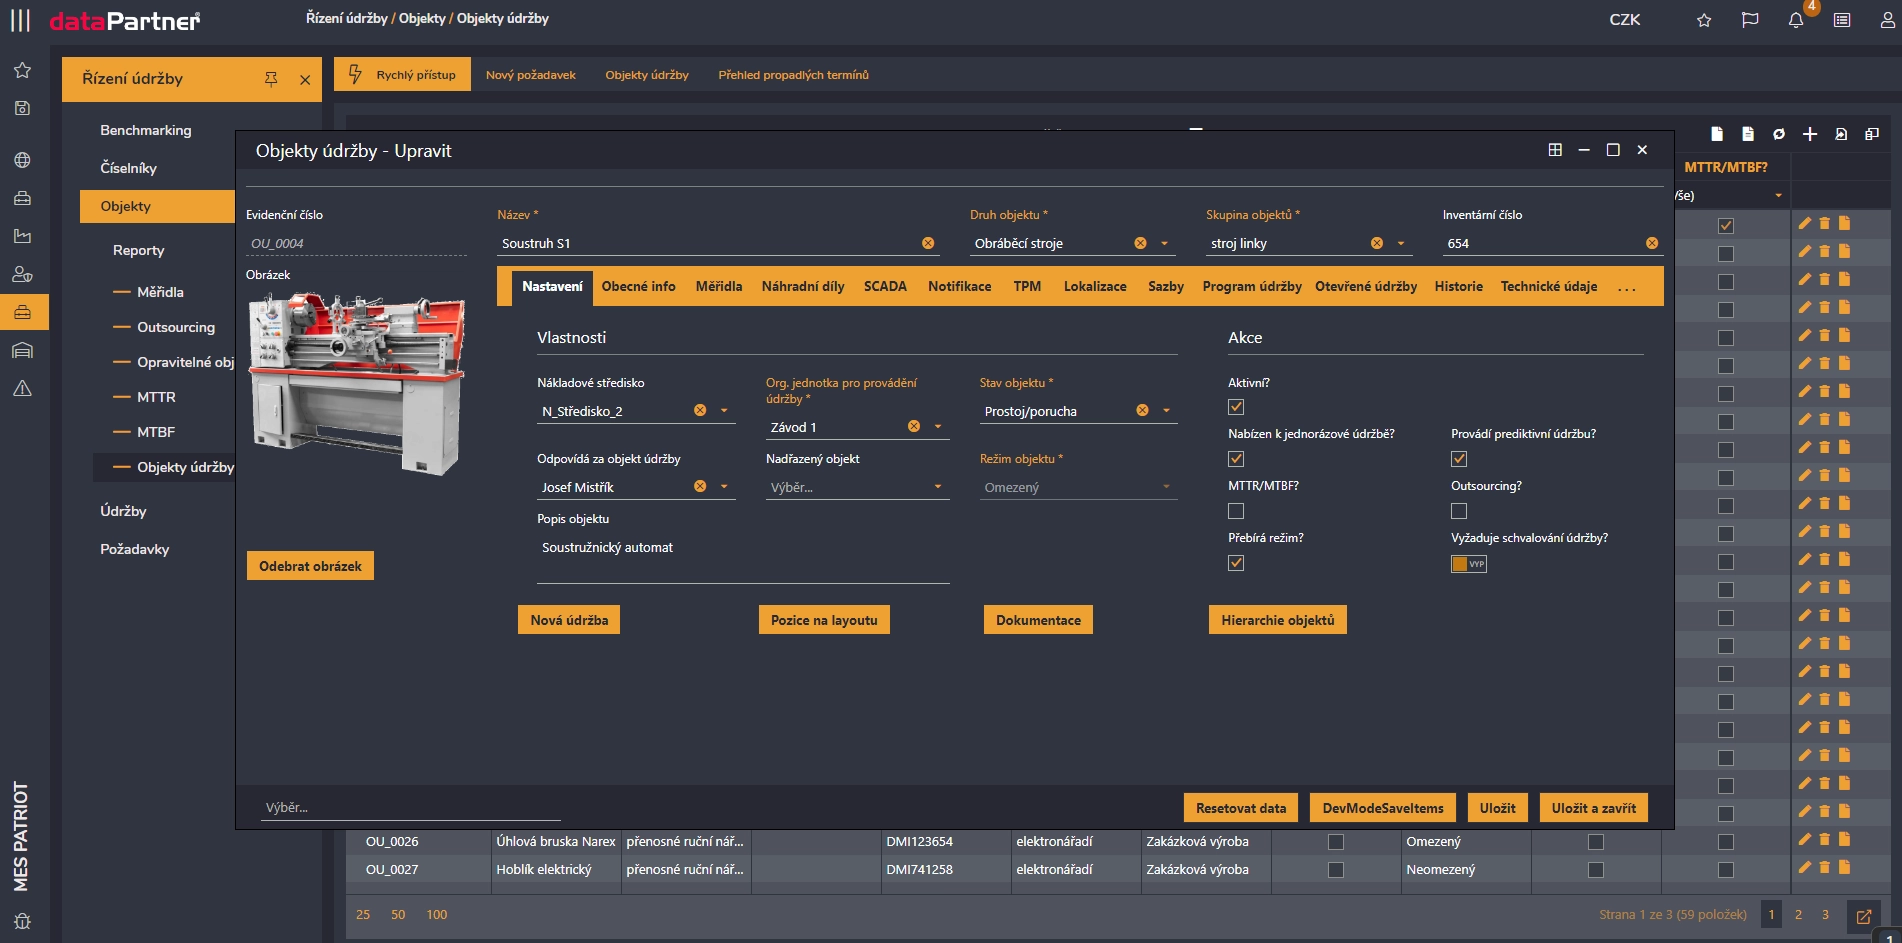Tick the Outsourcing? checkbox
This screenshot has width=1902, height=943.
(1459, 511)
